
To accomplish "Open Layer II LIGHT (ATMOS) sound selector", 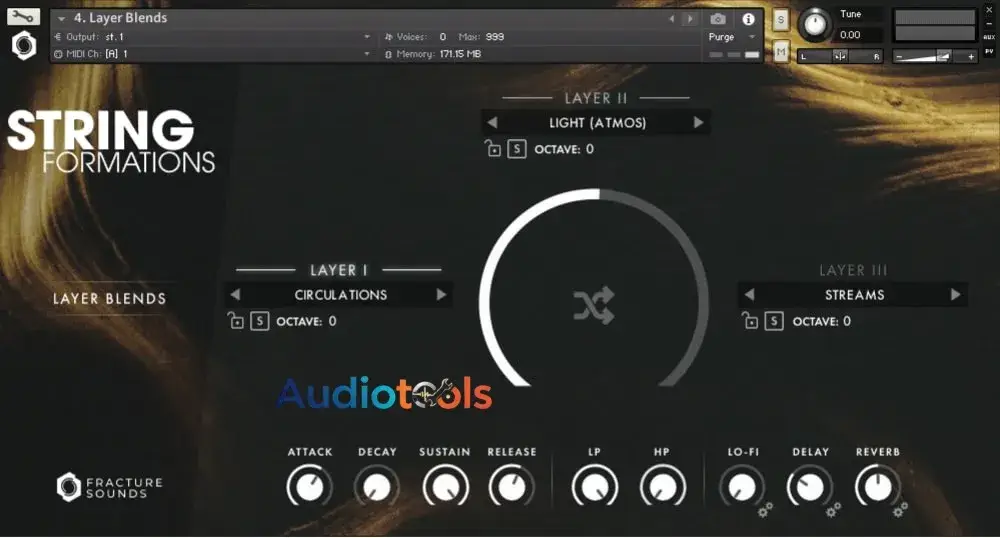I will point(598,122).
